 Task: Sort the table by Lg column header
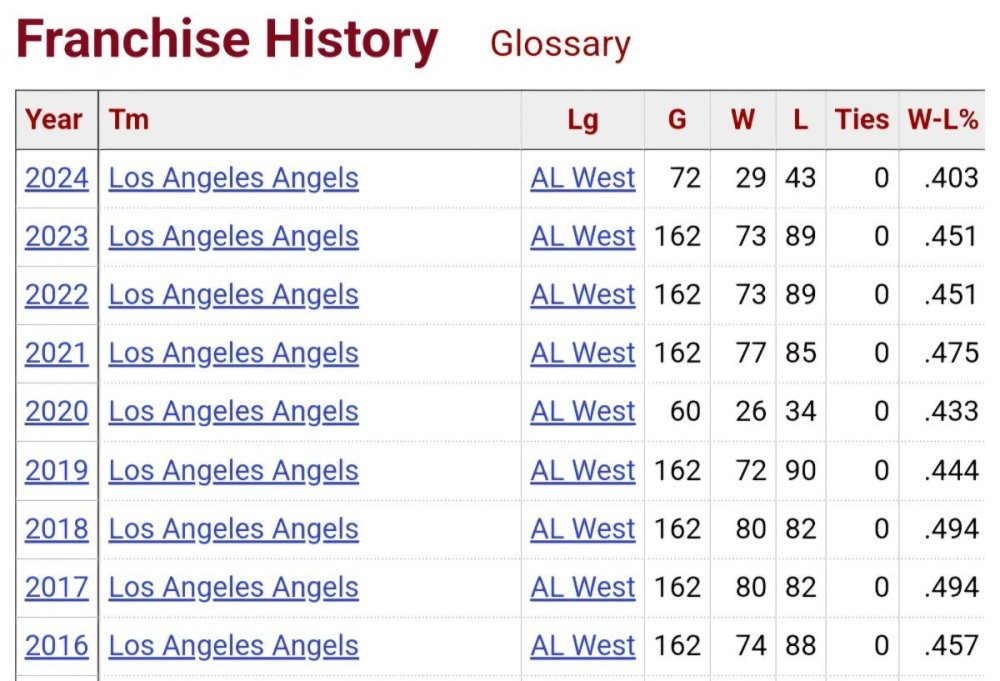tap(583, 121)
